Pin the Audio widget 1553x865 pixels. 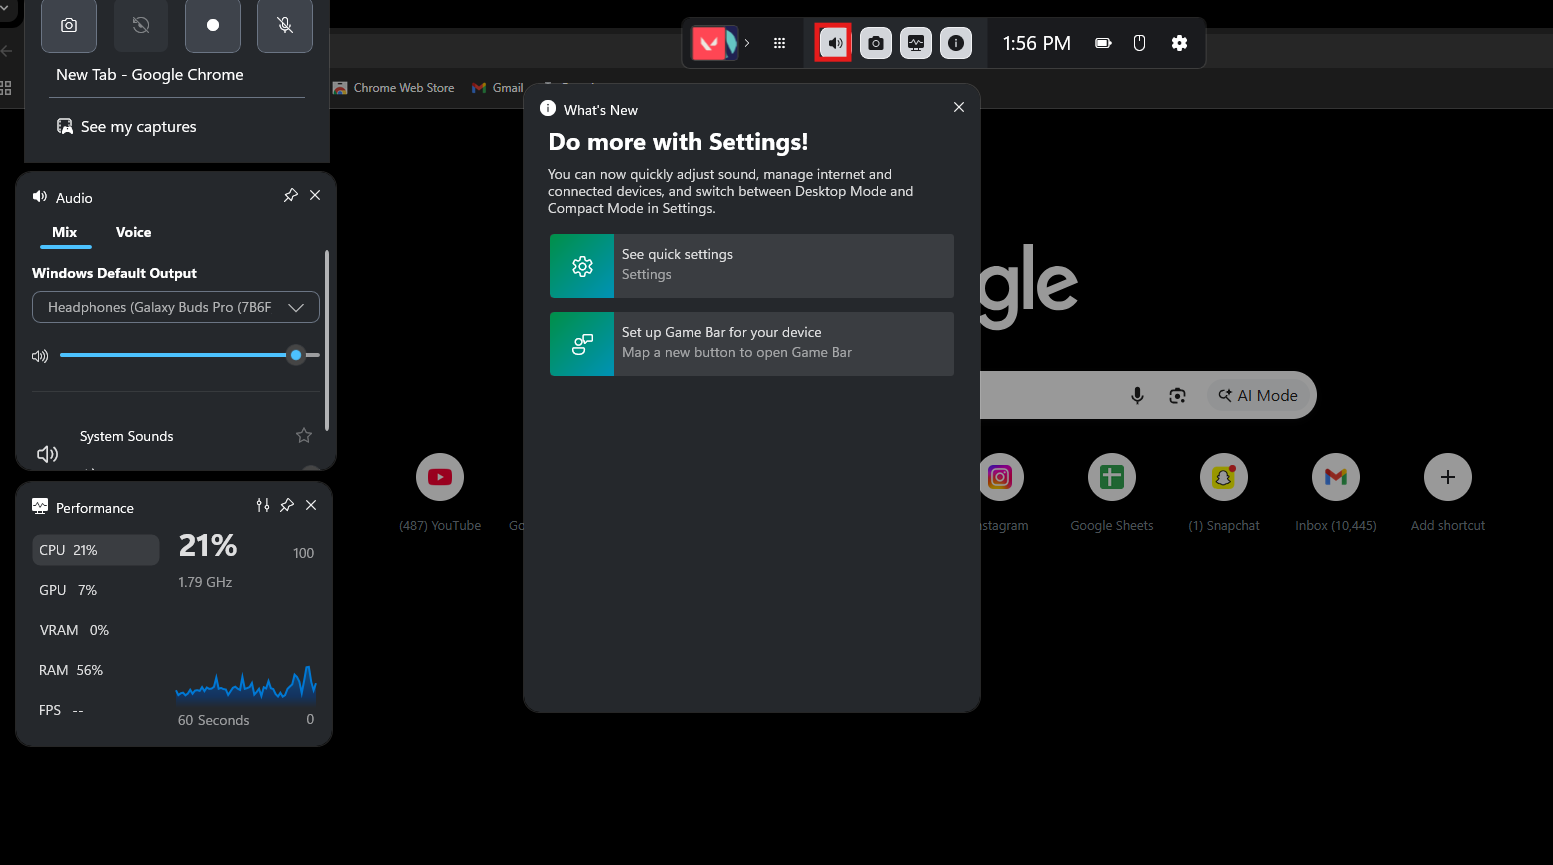(x=290, y=195)
